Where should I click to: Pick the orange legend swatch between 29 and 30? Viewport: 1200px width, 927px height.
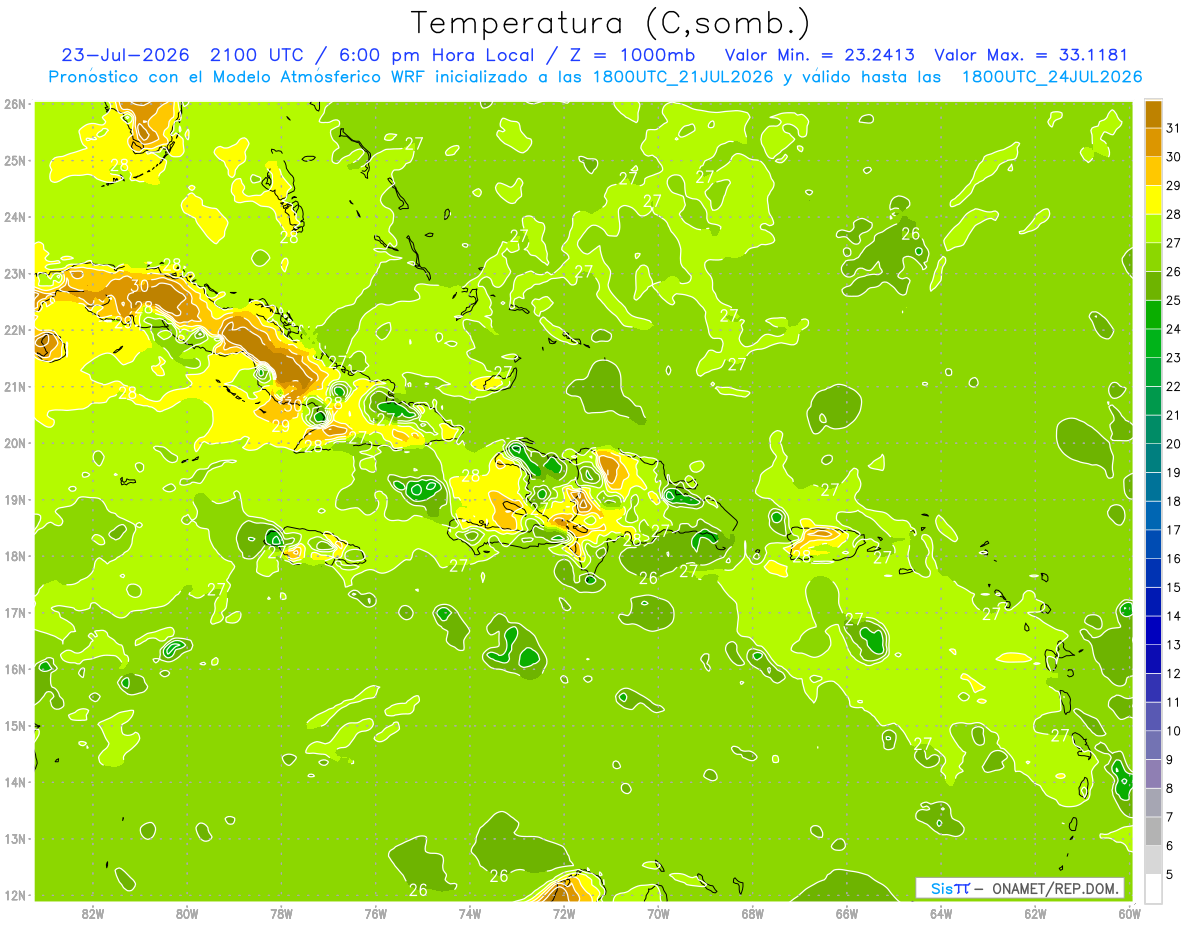coord(1153,171)
